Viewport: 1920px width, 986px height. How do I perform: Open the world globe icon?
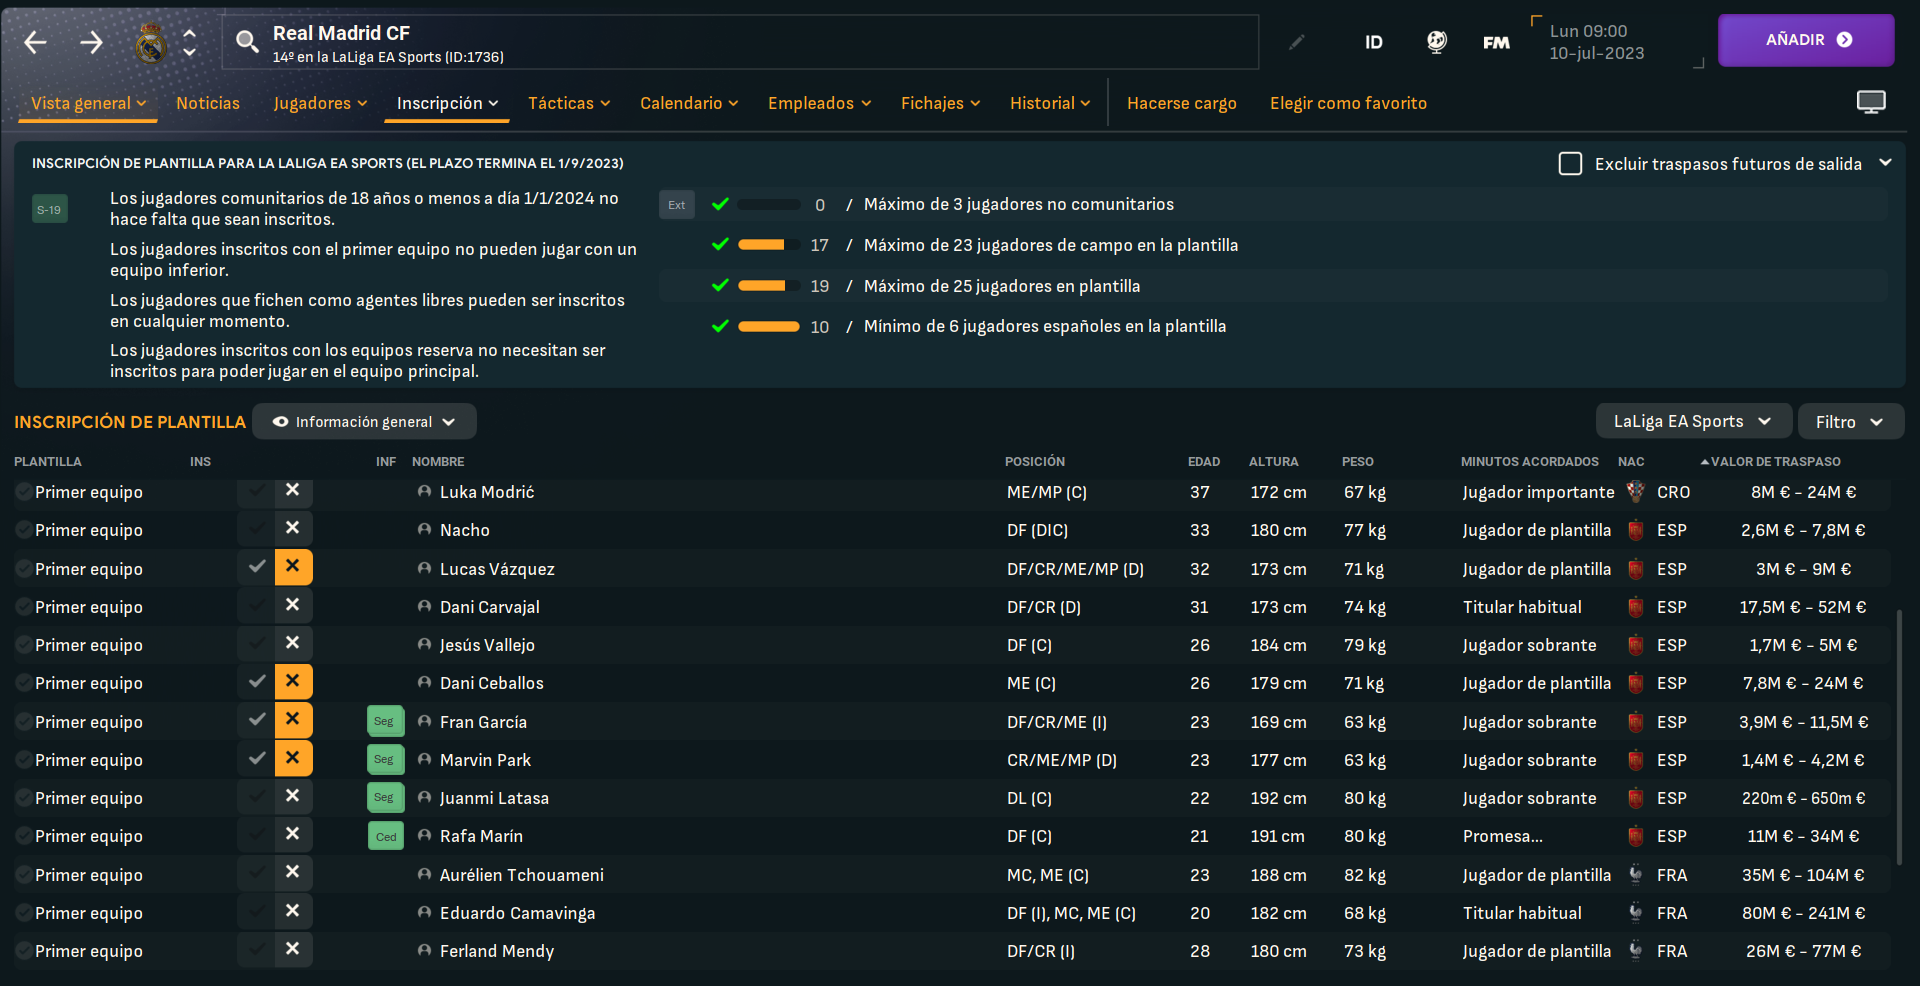click(x=1437, y=42)
